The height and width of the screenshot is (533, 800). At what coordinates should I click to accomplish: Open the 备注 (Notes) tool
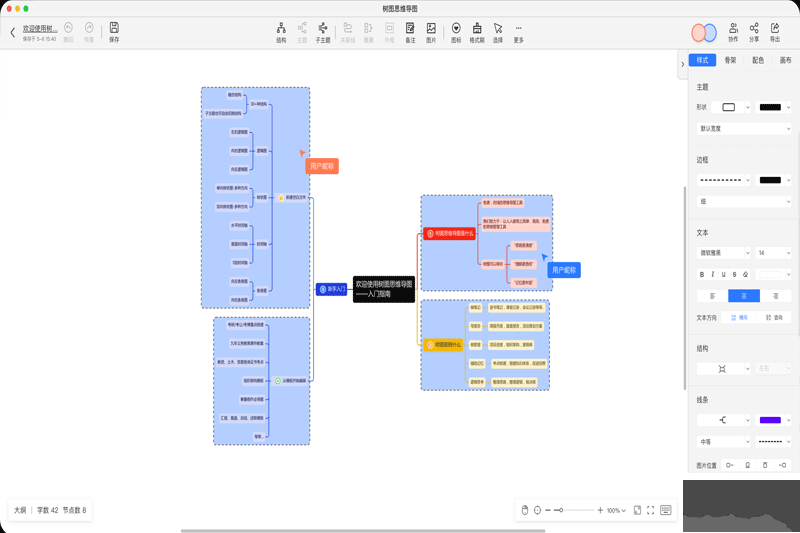(410, 32)
